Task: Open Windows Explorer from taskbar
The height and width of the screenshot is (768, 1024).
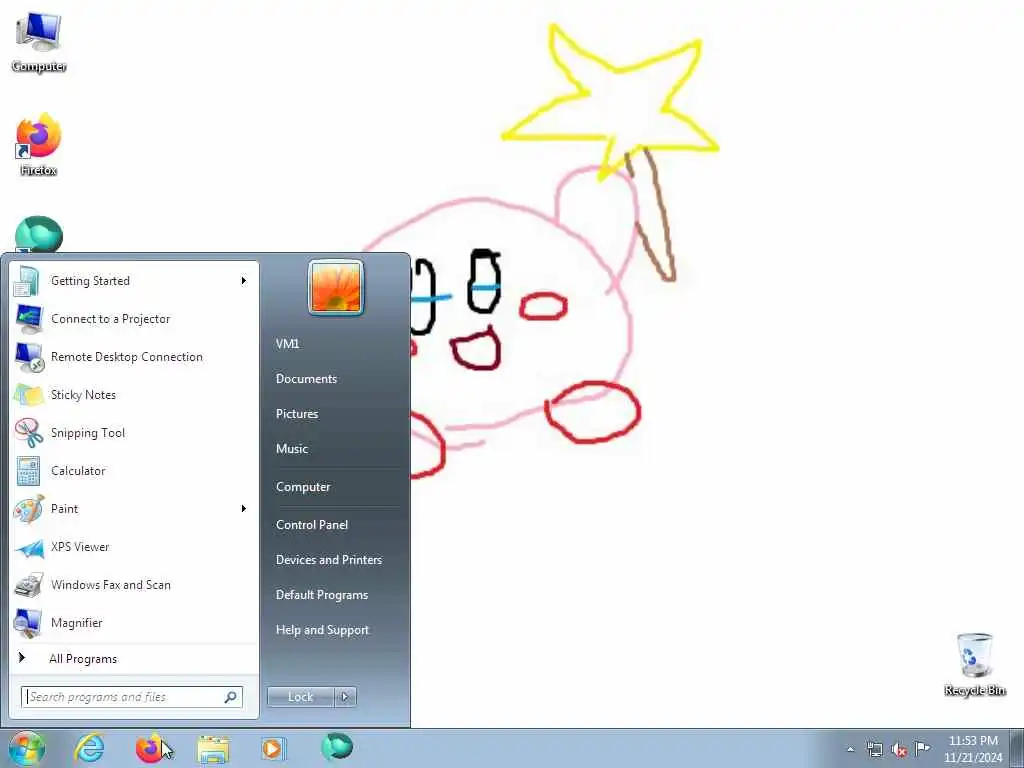Action: 213,748
